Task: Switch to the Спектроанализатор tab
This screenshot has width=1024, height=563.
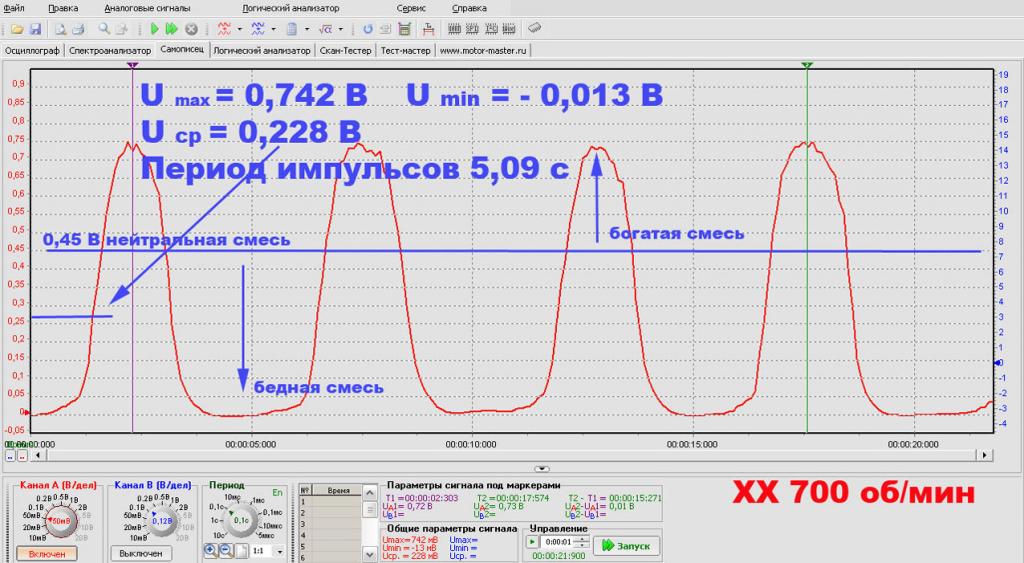Action: (x=110, y=49)
